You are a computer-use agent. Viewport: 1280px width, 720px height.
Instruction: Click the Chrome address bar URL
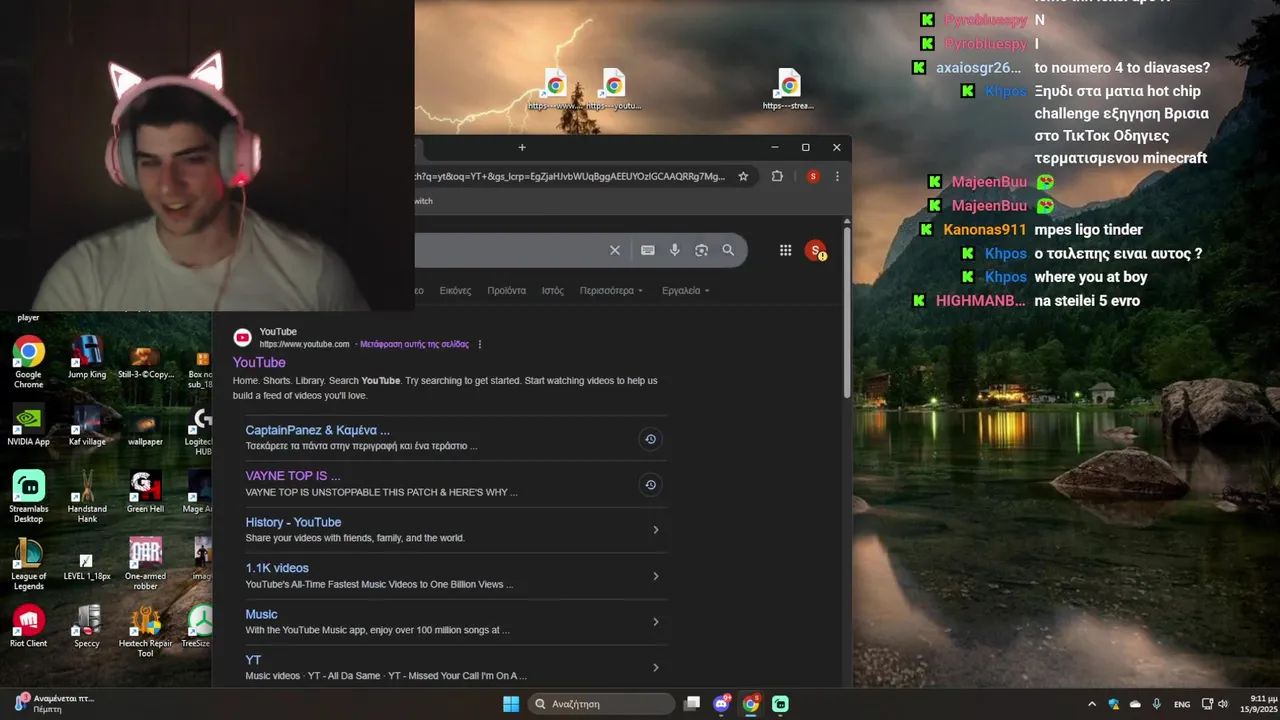click(570, 176)
